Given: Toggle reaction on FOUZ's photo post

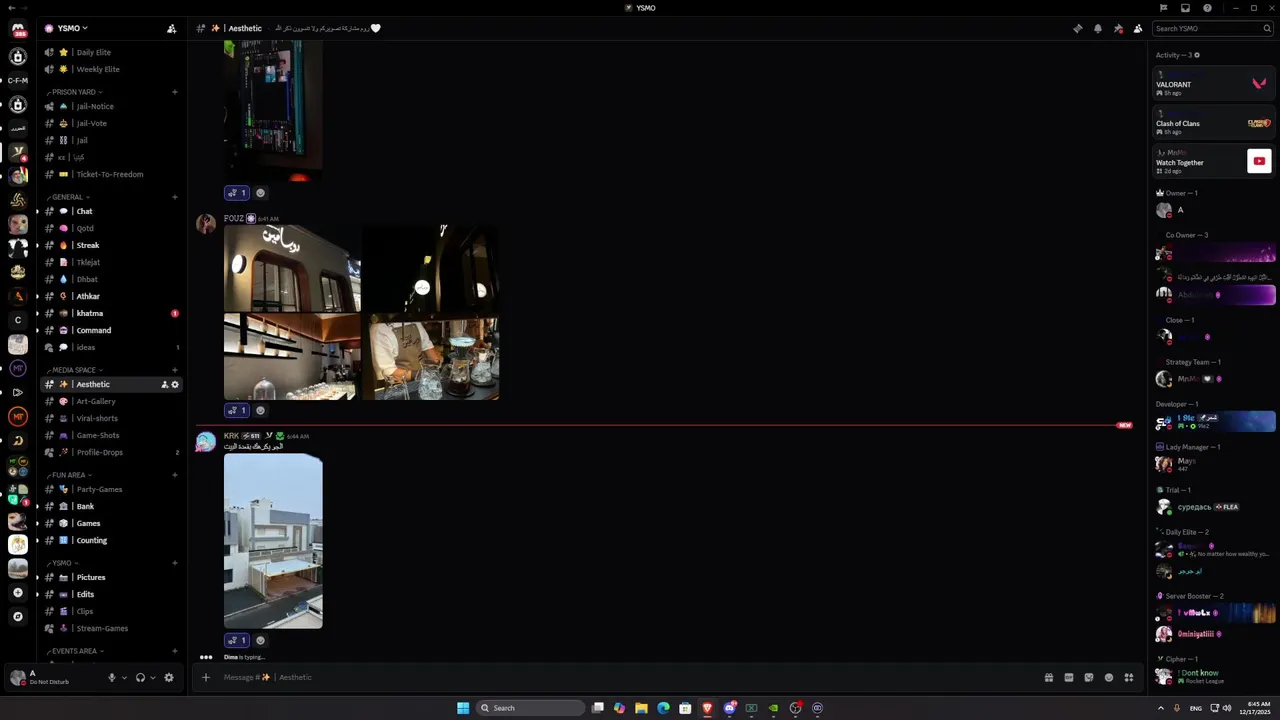Looking at the screenshot, I should (237, 410).
